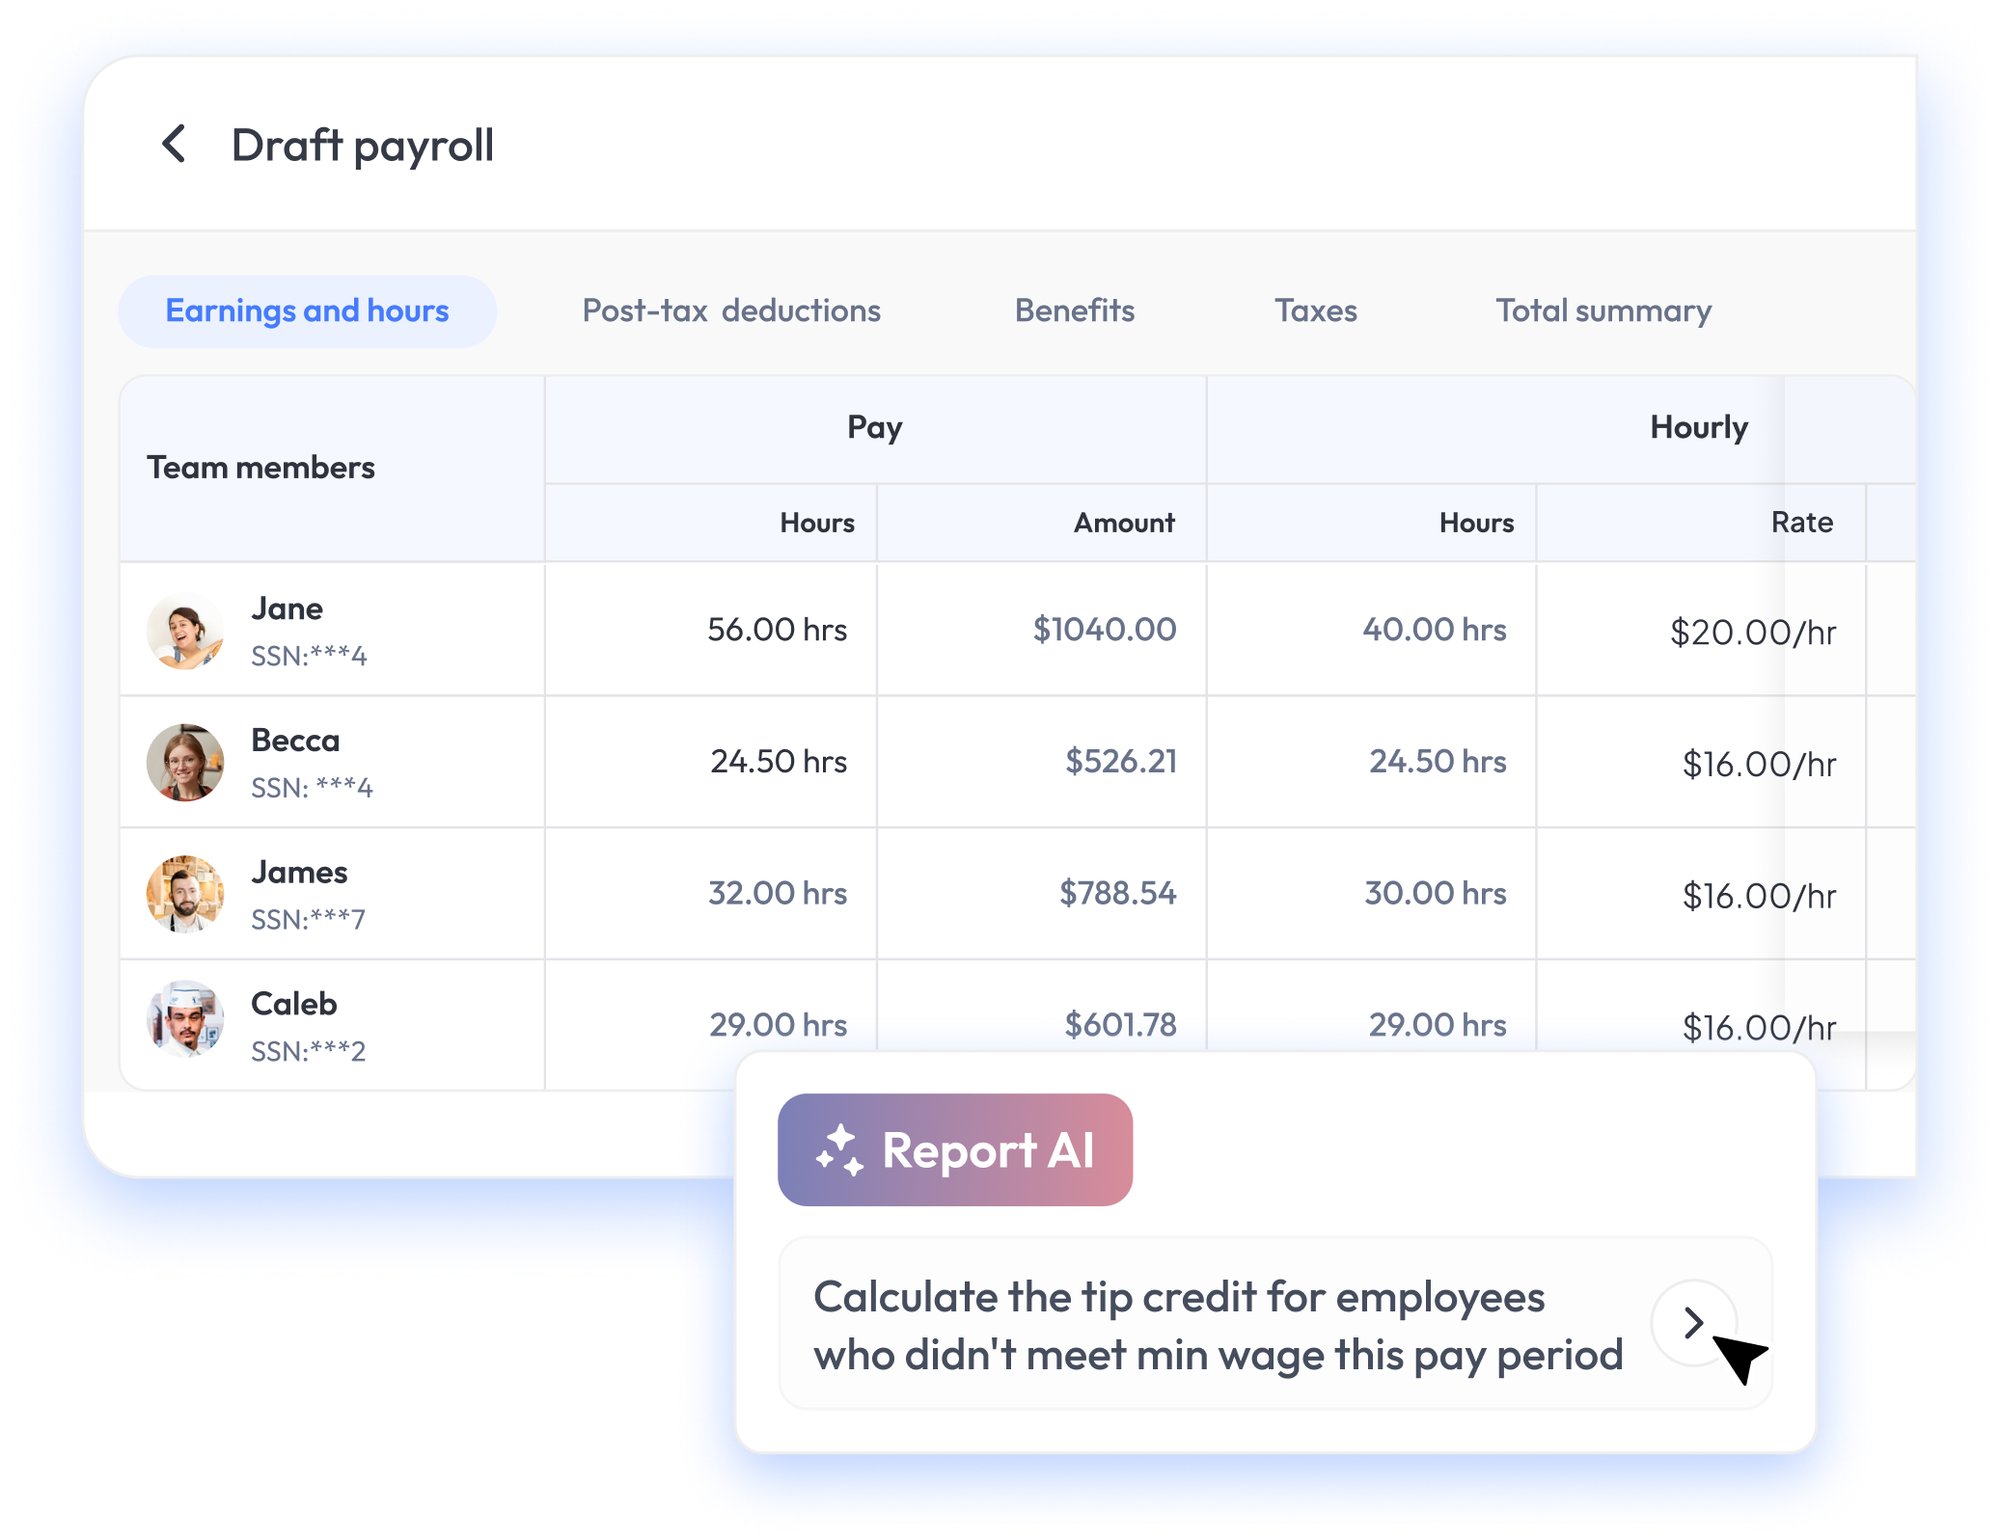The height and width of the screenshot is (1538, 2000).
Task: Click Caleb's pay amount $601.78
Action: [1120, 1024]
